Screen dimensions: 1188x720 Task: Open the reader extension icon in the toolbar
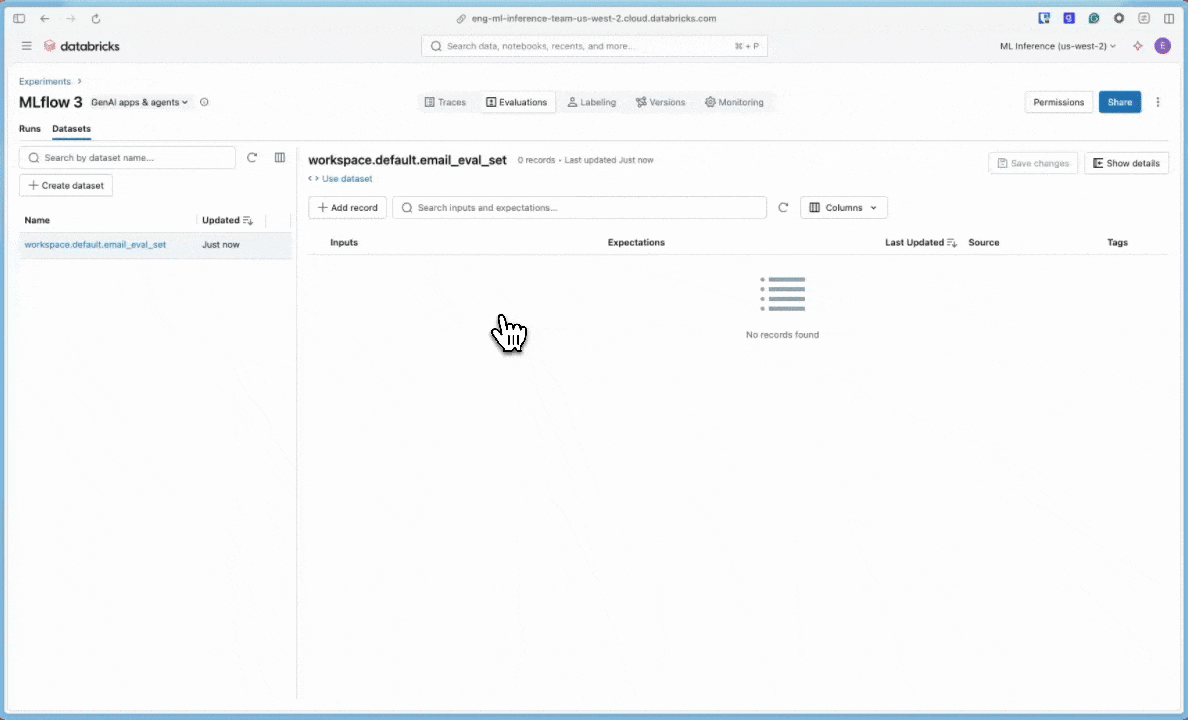click(1144, 18)
